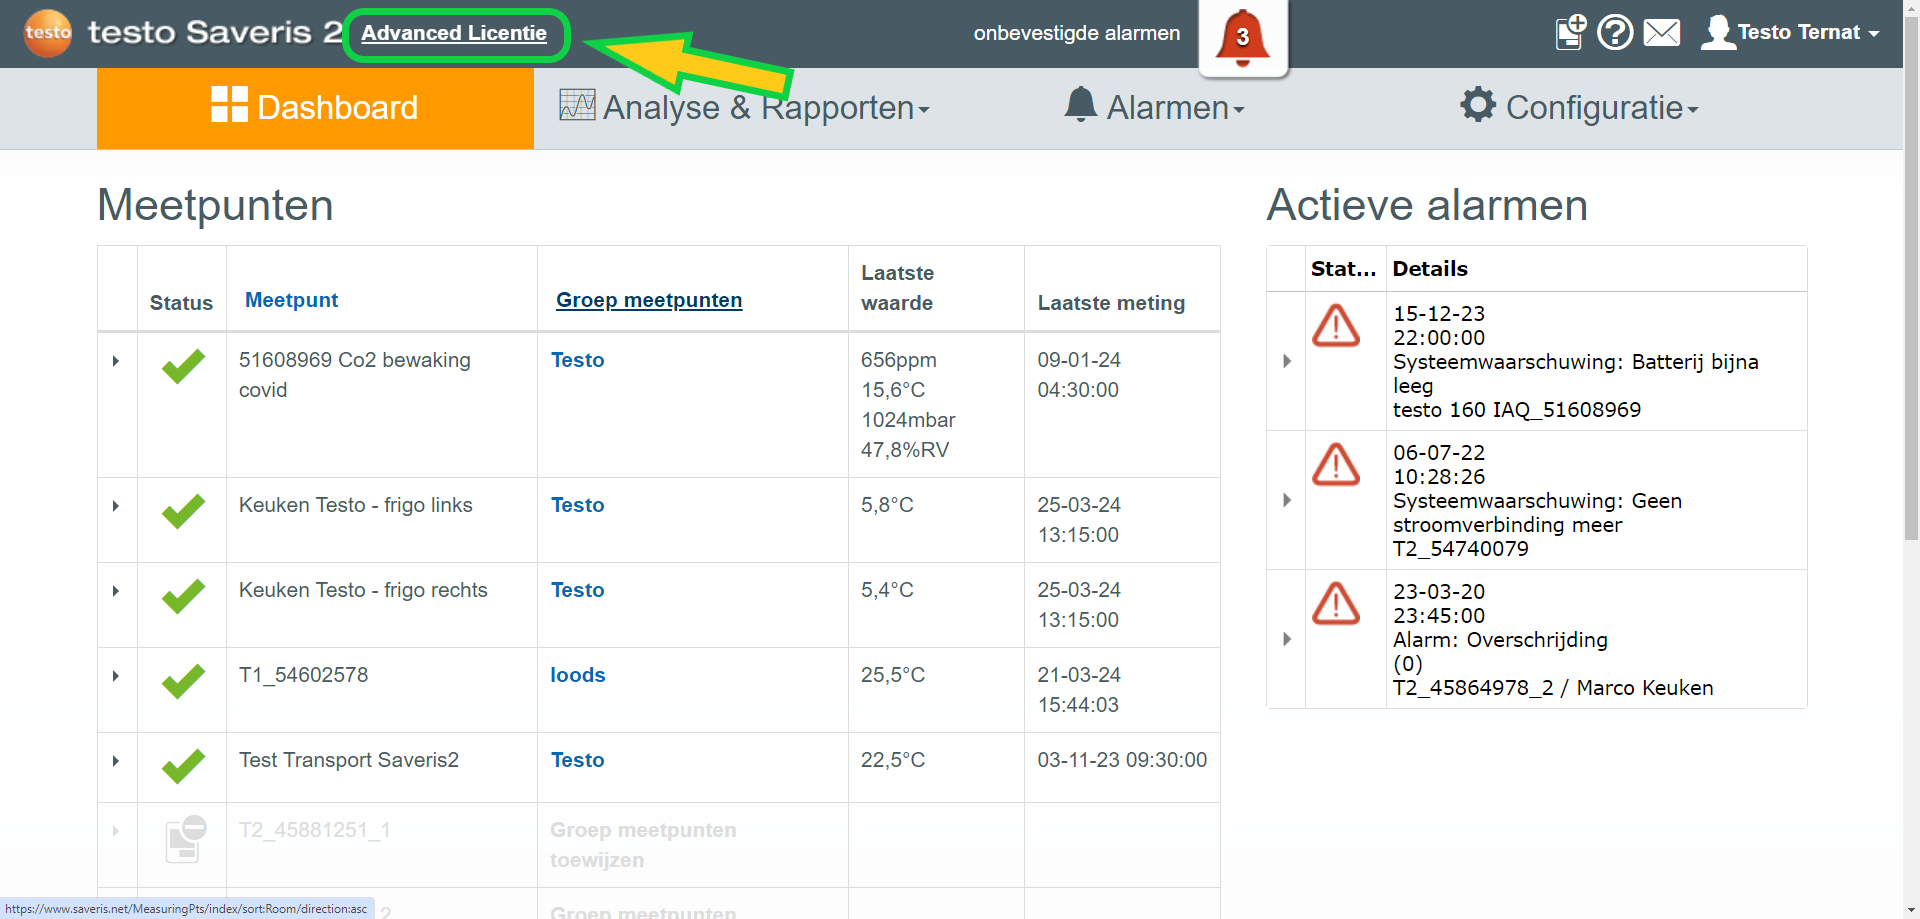
Task: Expand the Test Transport Saveris2 row
Action: pos(116,761)
